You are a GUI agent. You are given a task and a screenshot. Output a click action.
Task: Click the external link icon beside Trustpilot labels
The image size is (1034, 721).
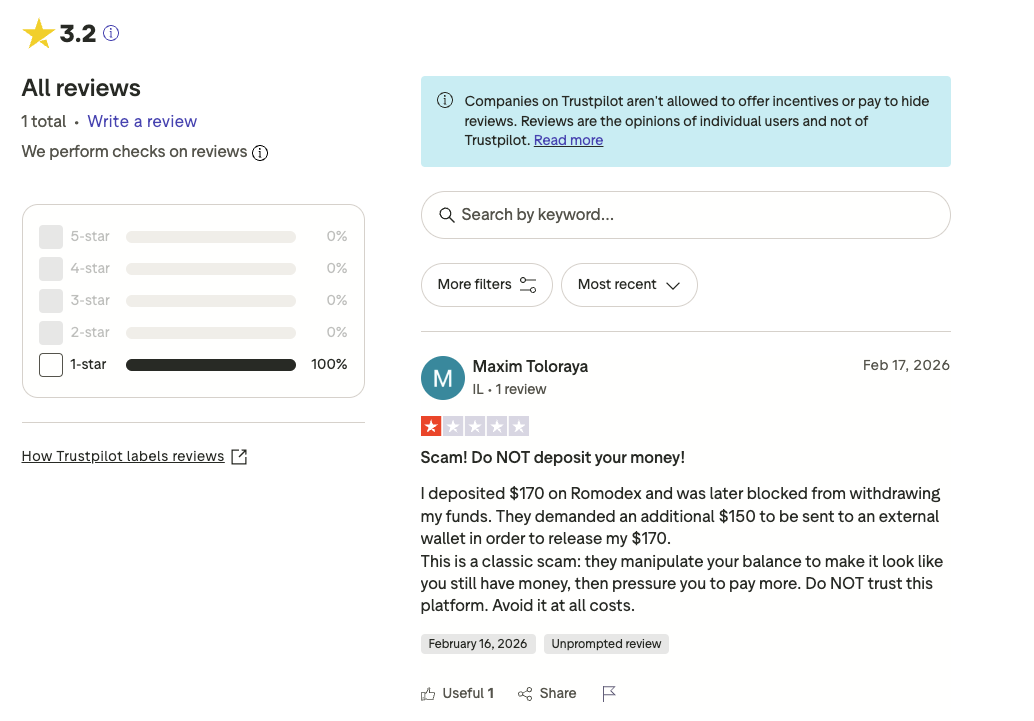pos(239,457)
